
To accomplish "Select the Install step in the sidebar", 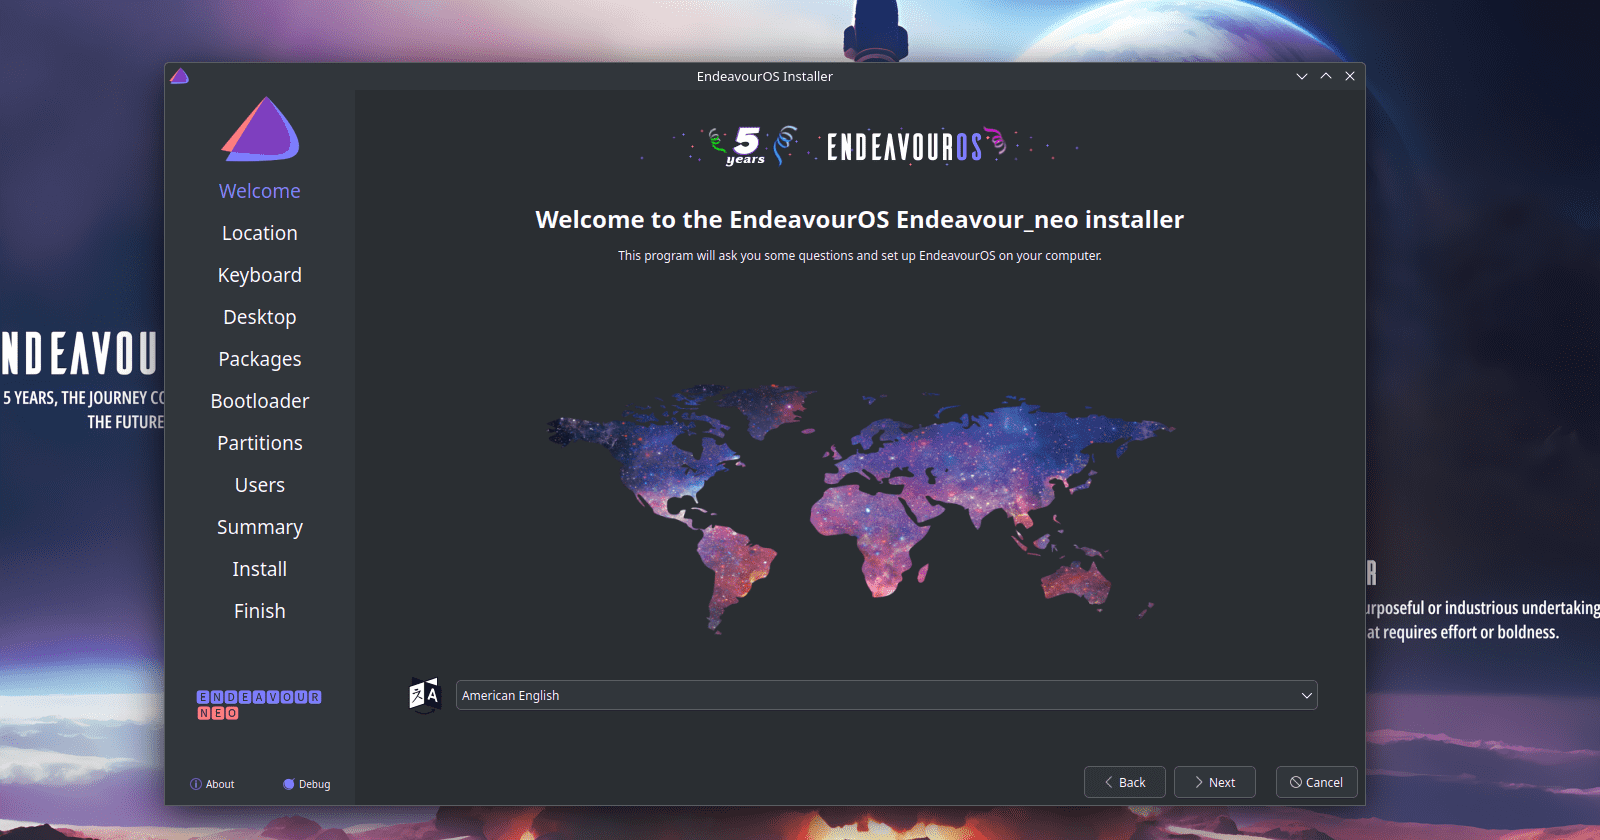I will point(260,569).
